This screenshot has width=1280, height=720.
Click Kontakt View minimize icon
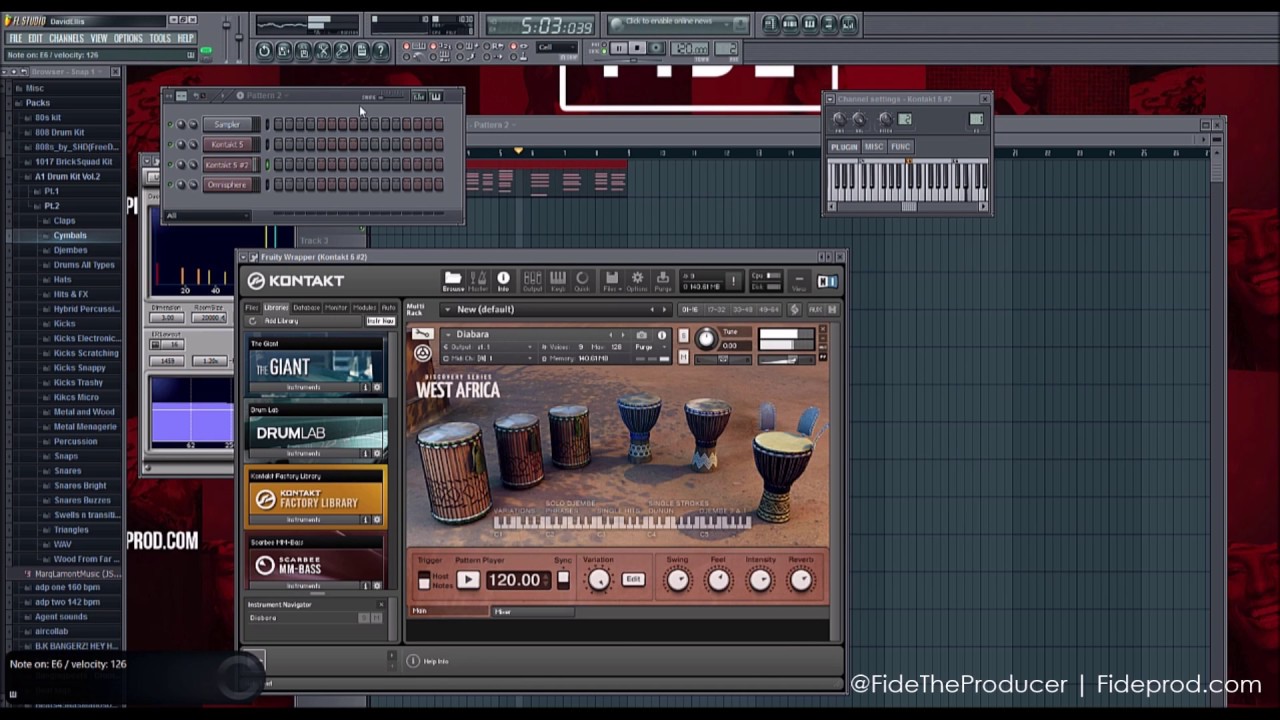tap(799, 281)
